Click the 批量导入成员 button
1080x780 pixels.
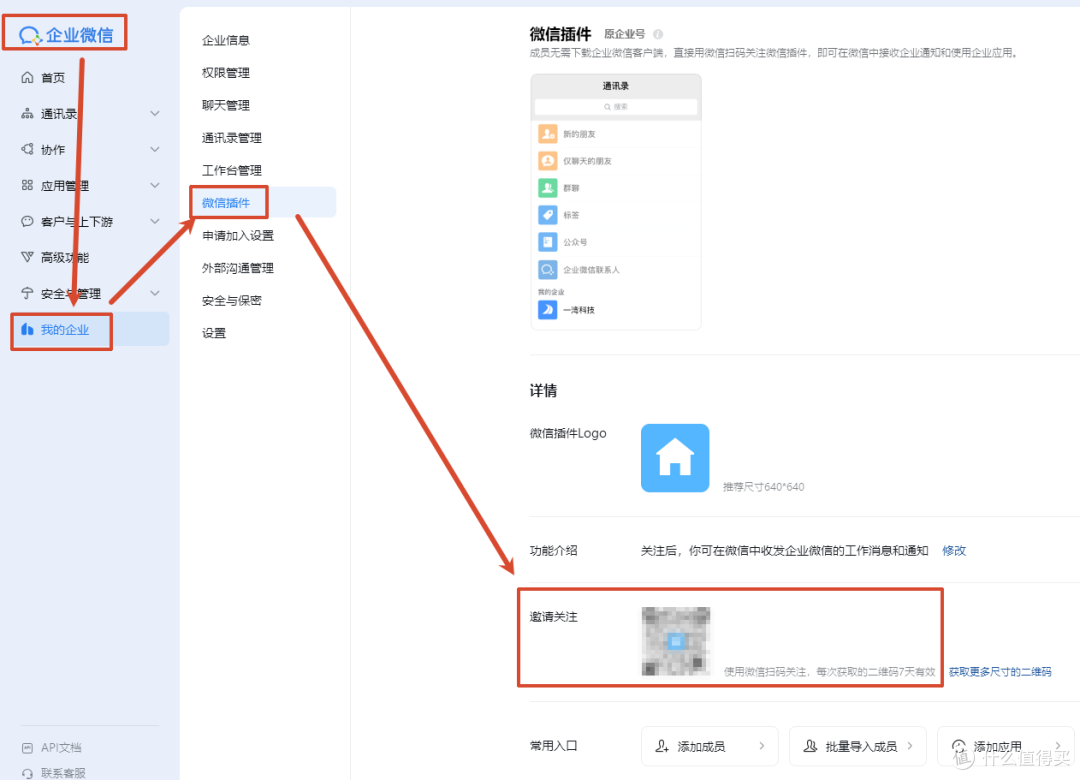tap(858, 746)
